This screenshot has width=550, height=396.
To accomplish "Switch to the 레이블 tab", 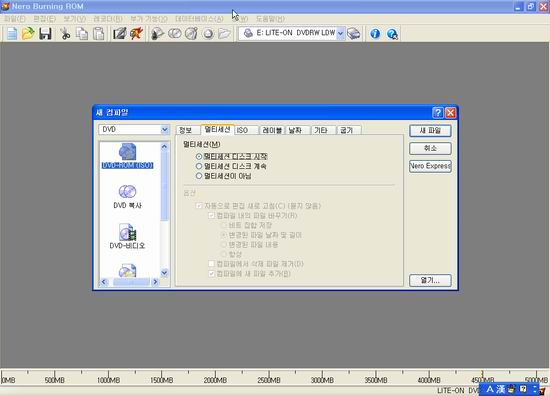I will [x=272, y=130].
